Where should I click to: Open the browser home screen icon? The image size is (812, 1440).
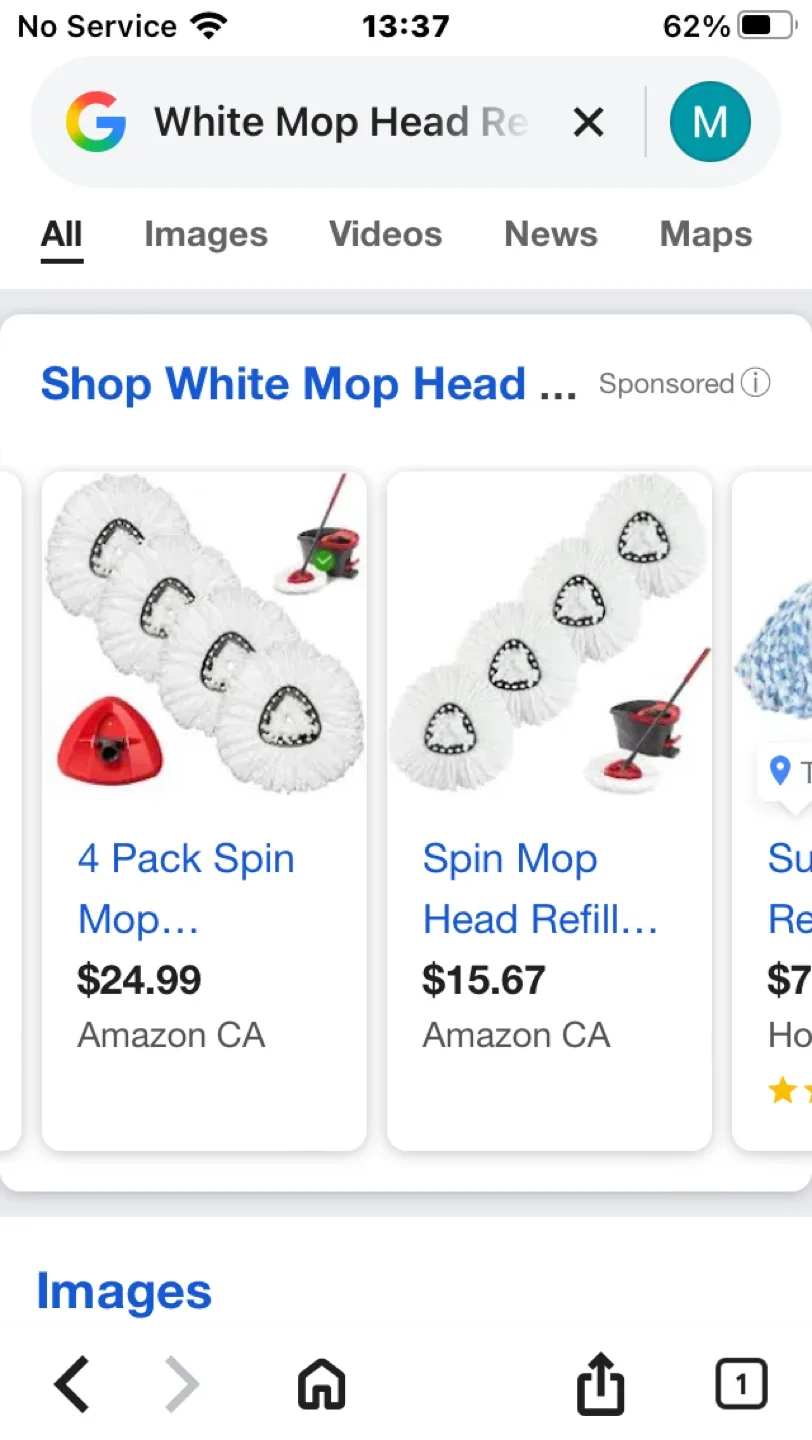(x=320, y=1384)
